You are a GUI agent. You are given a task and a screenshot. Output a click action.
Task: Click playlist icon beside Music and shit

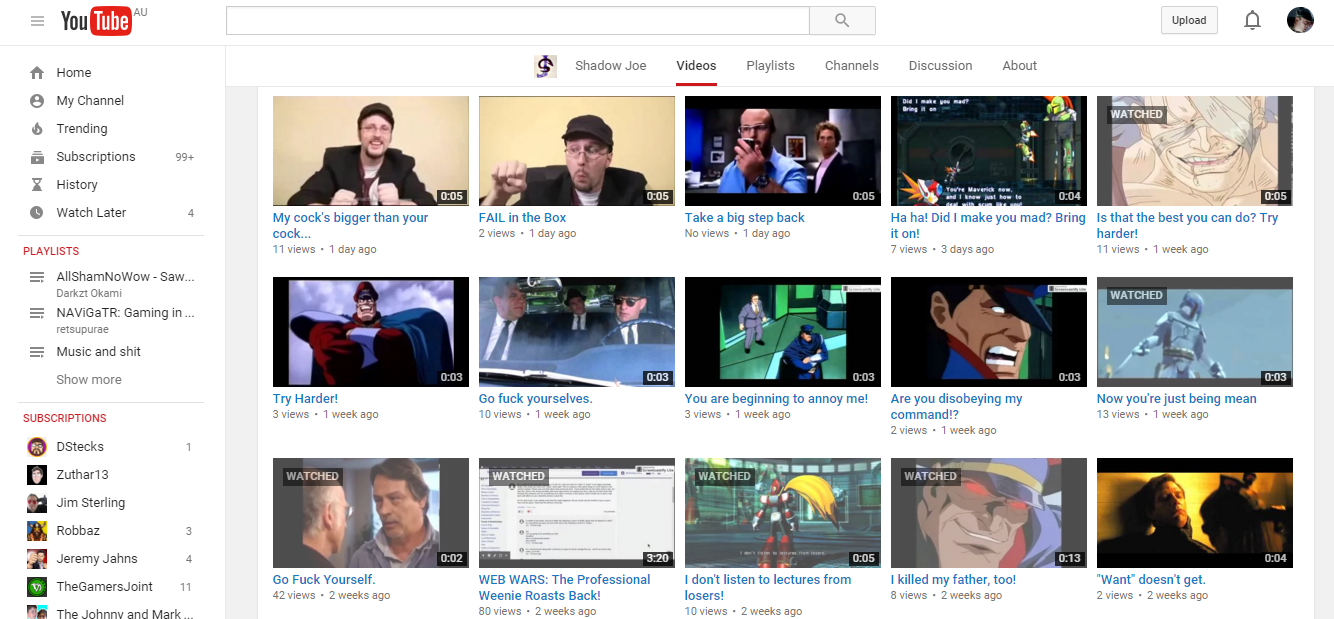click(x=37, y=352)
